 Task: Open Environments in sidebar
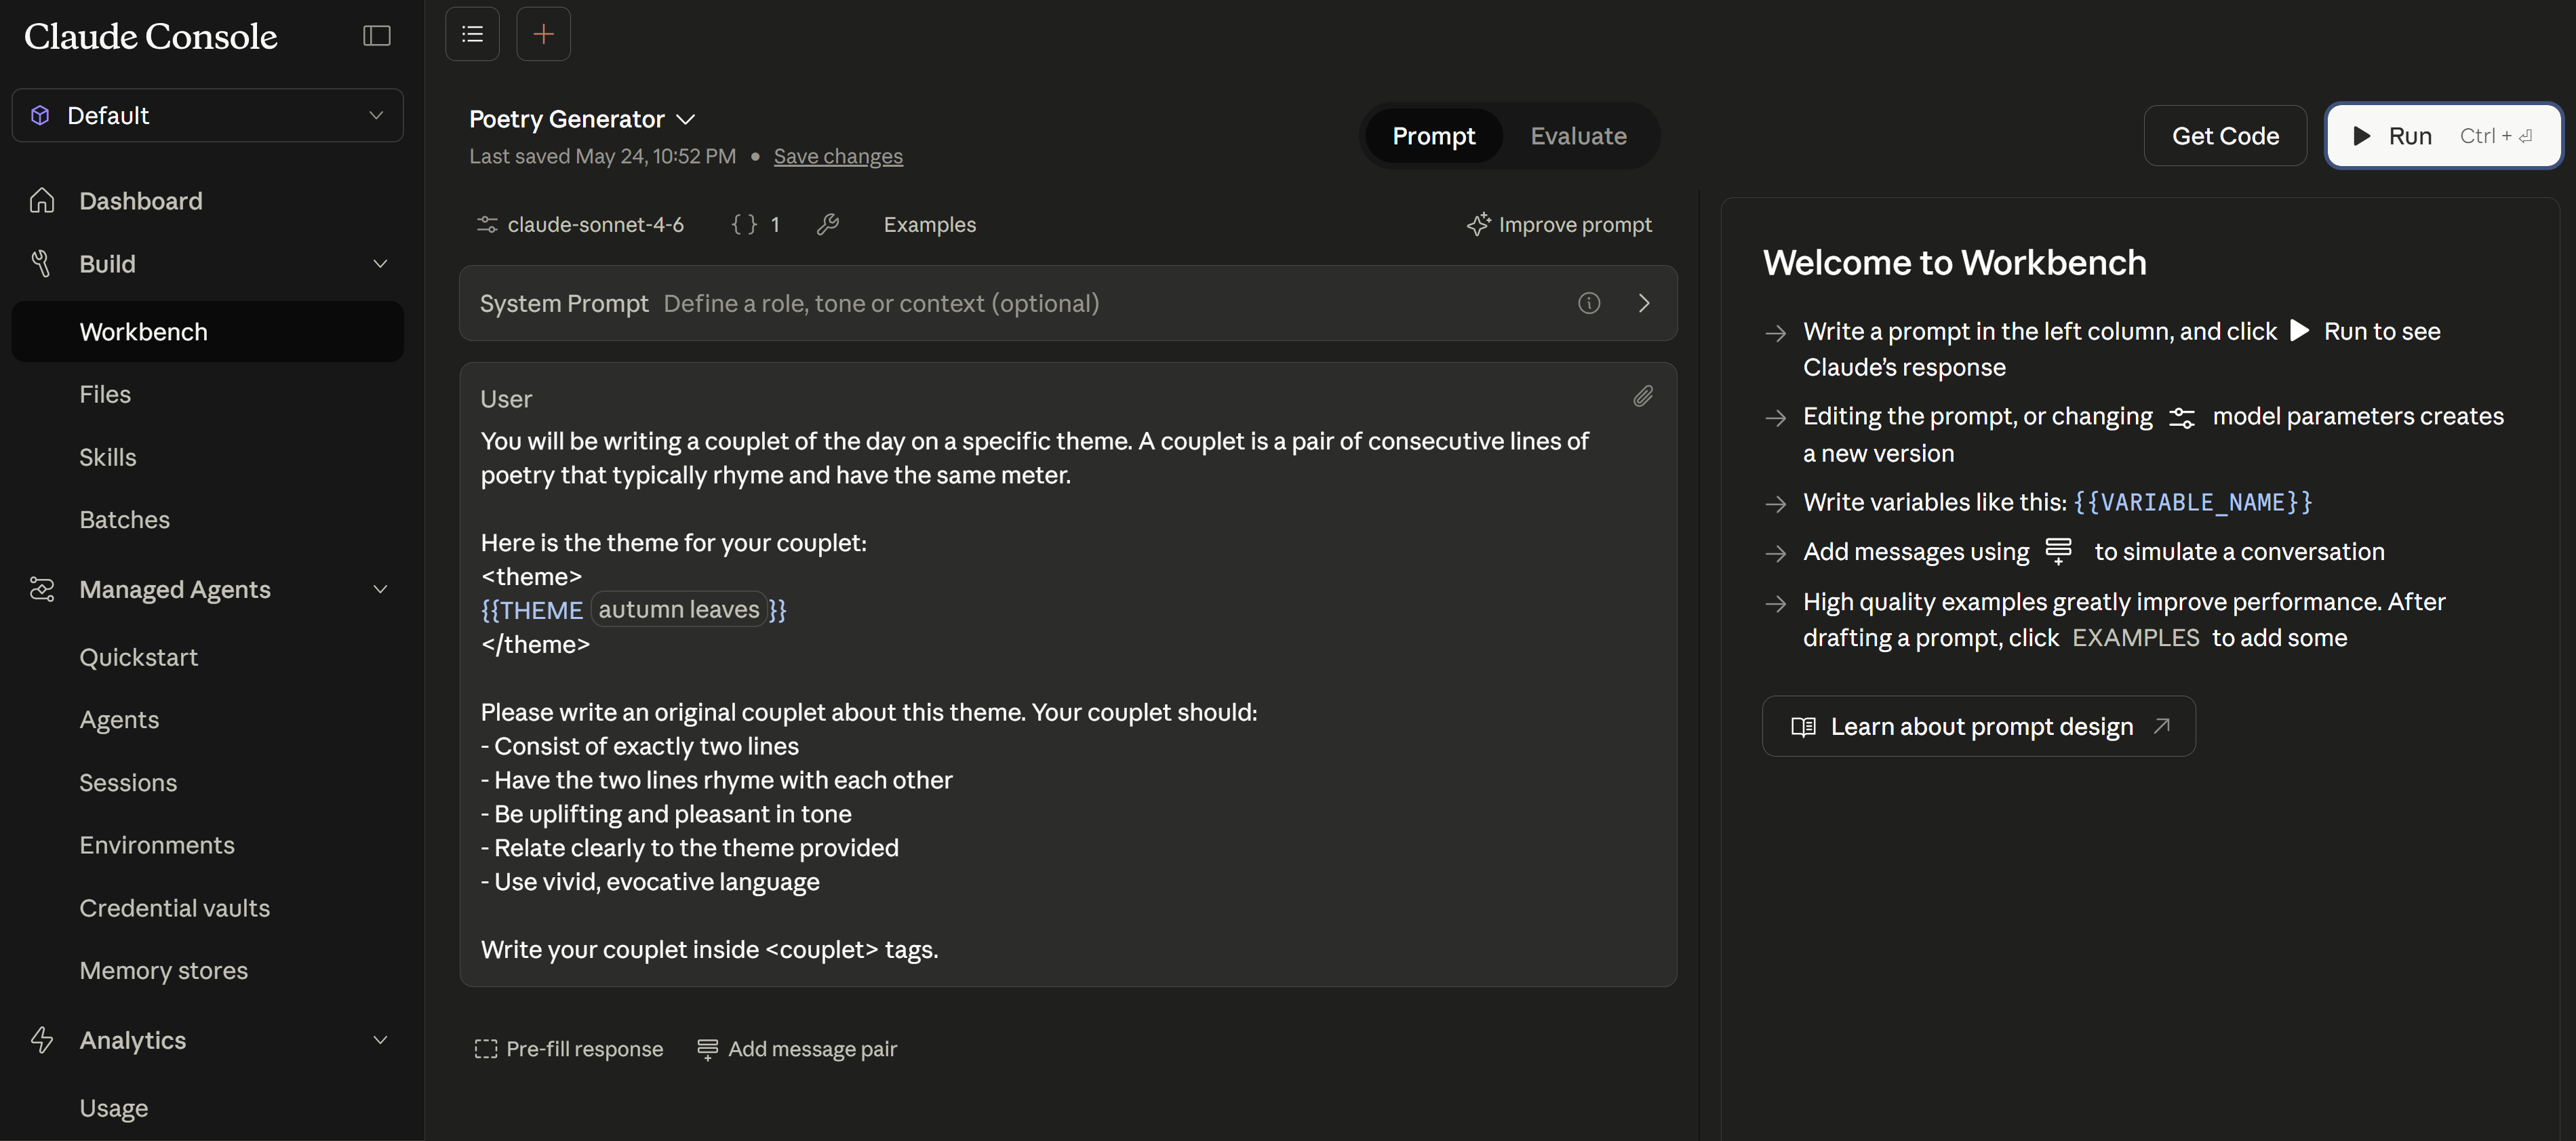[x=157, y=845]
